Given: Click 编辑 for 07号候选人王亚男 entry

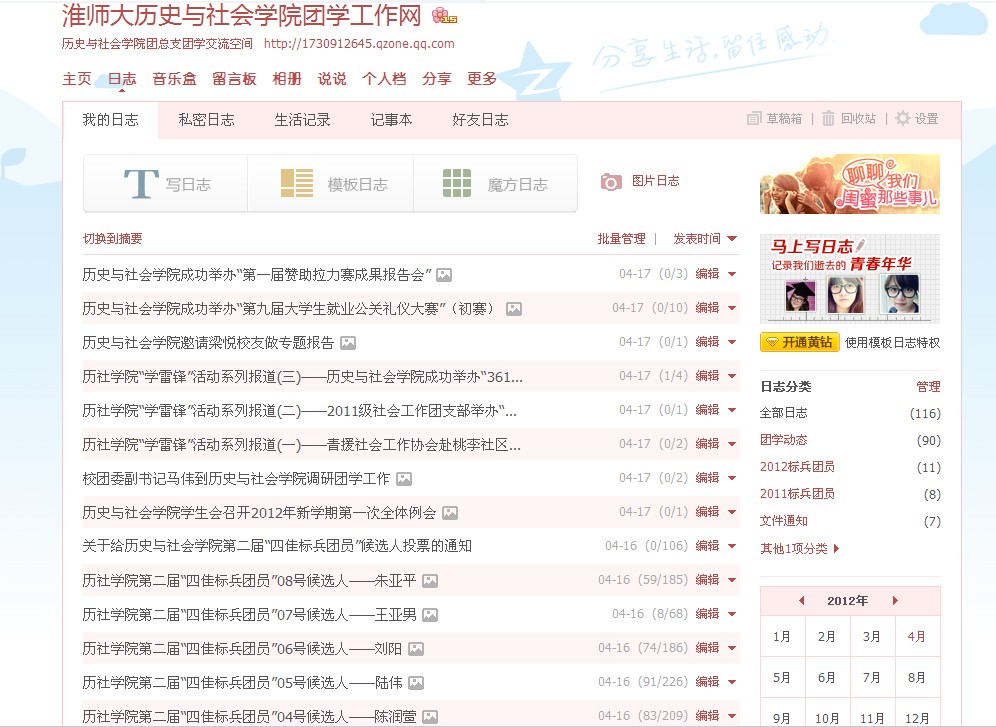Looking at the screenshot, I should (x=707, y=614).
